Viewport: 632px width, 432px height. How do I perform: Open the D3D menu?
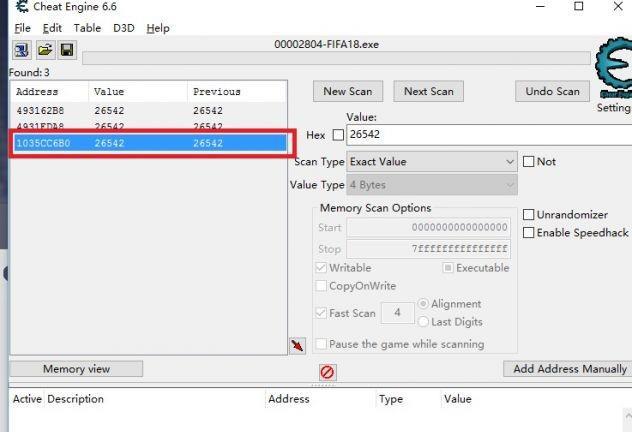click(124, 28)
